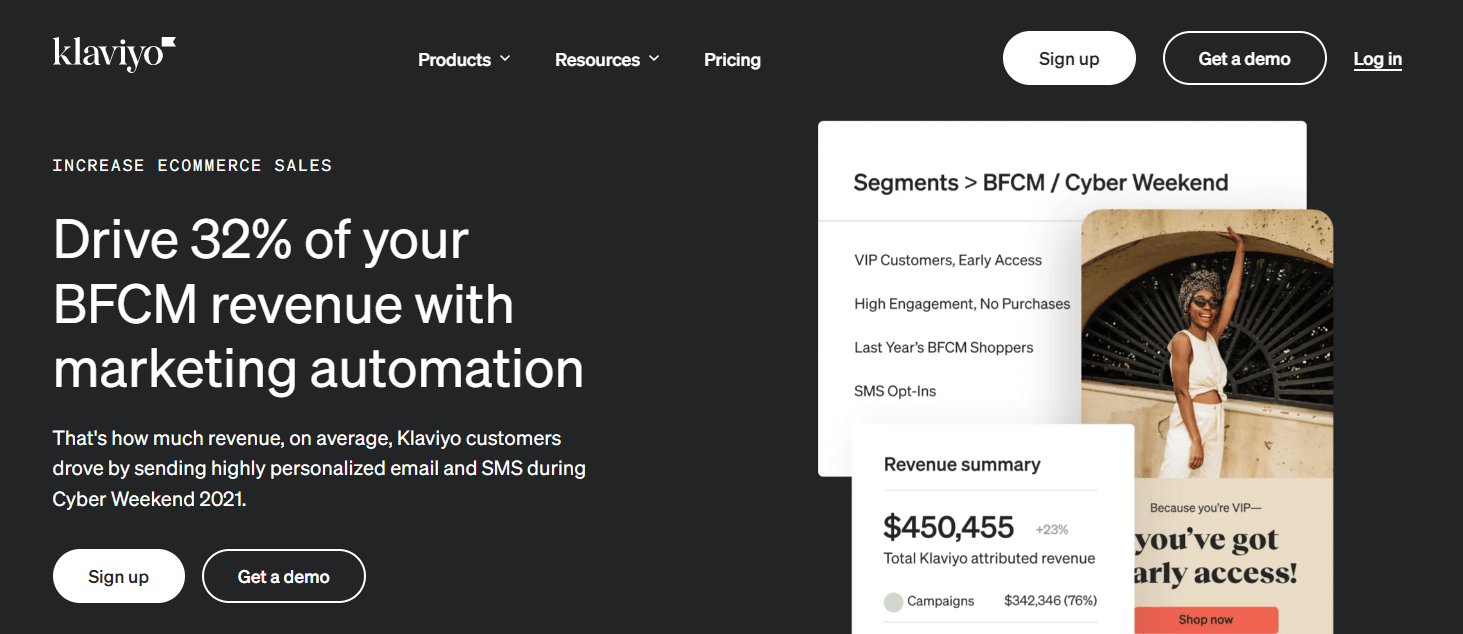
Task: Select High Engagement, No Purchases segment
Action: [x=961, y=304]
